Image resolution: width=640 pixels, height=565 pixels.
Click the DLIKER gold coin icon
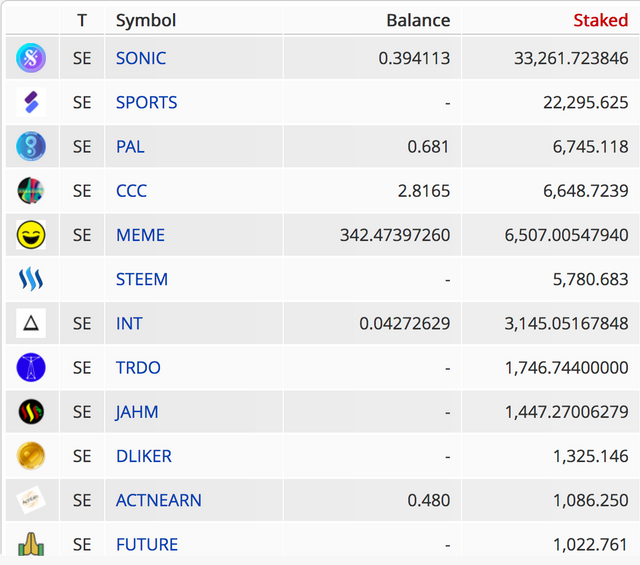pos(31,456)
